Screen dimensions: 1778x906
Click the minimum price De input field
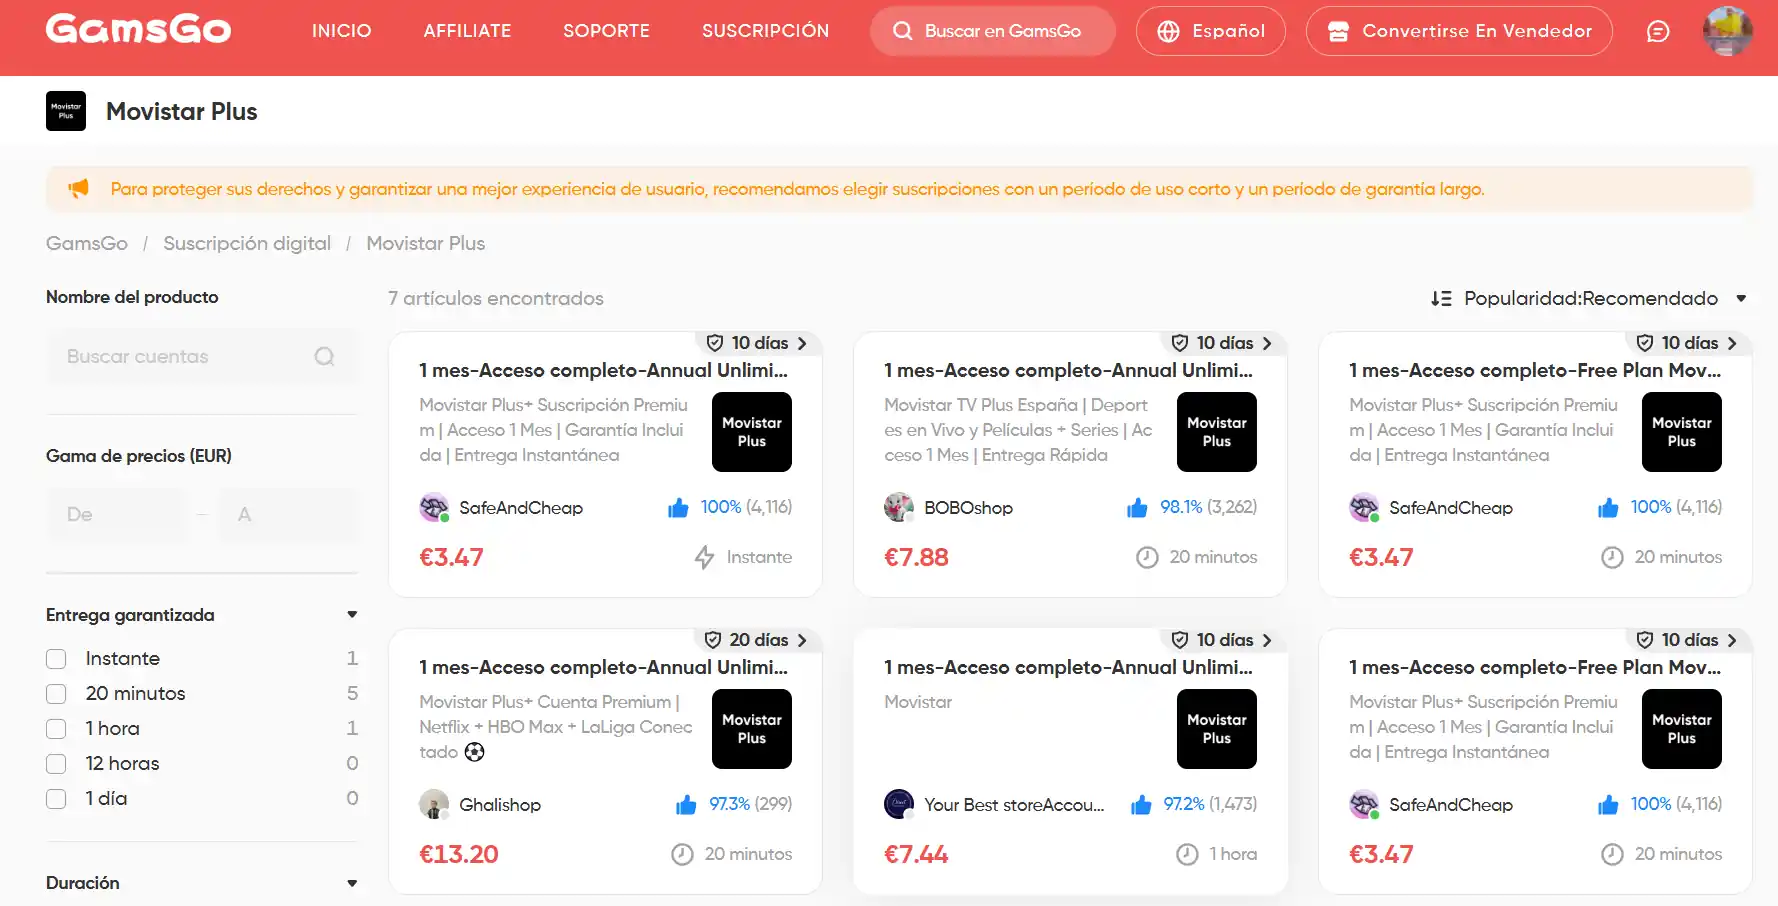115,514
